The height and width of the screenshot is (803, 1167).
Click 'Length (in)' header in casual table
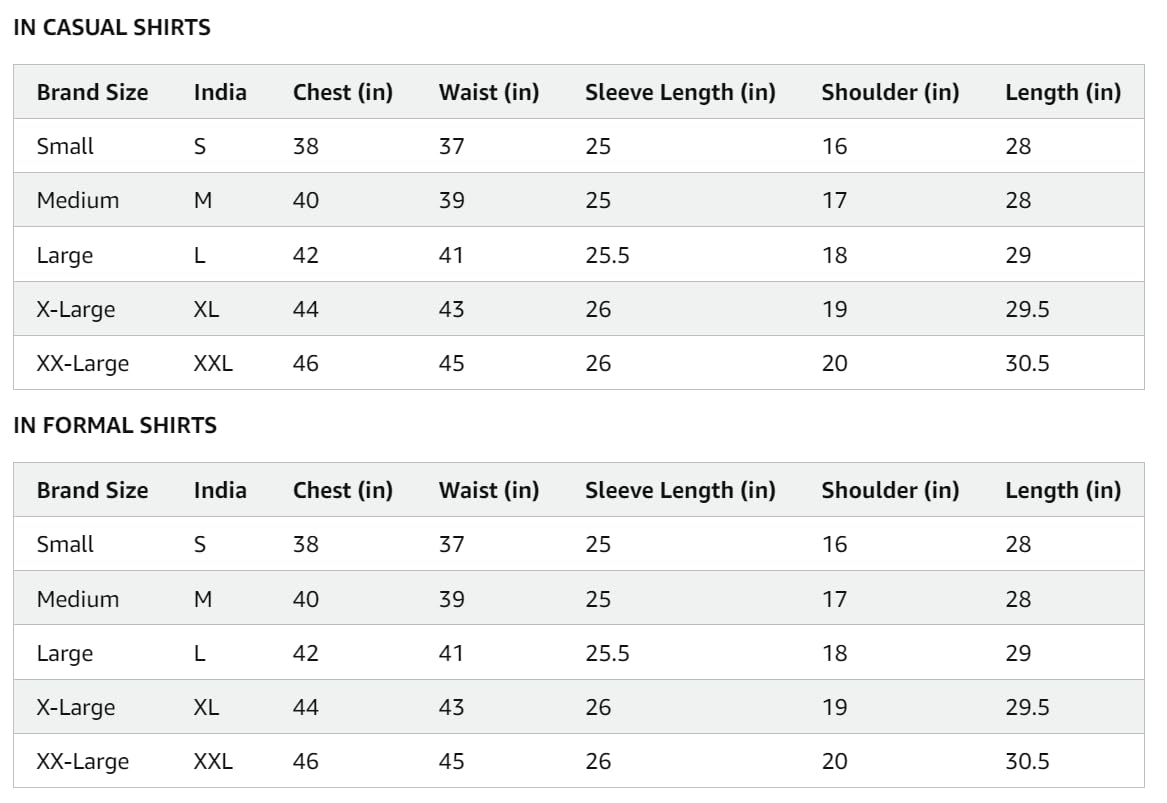pos(1063,93)
